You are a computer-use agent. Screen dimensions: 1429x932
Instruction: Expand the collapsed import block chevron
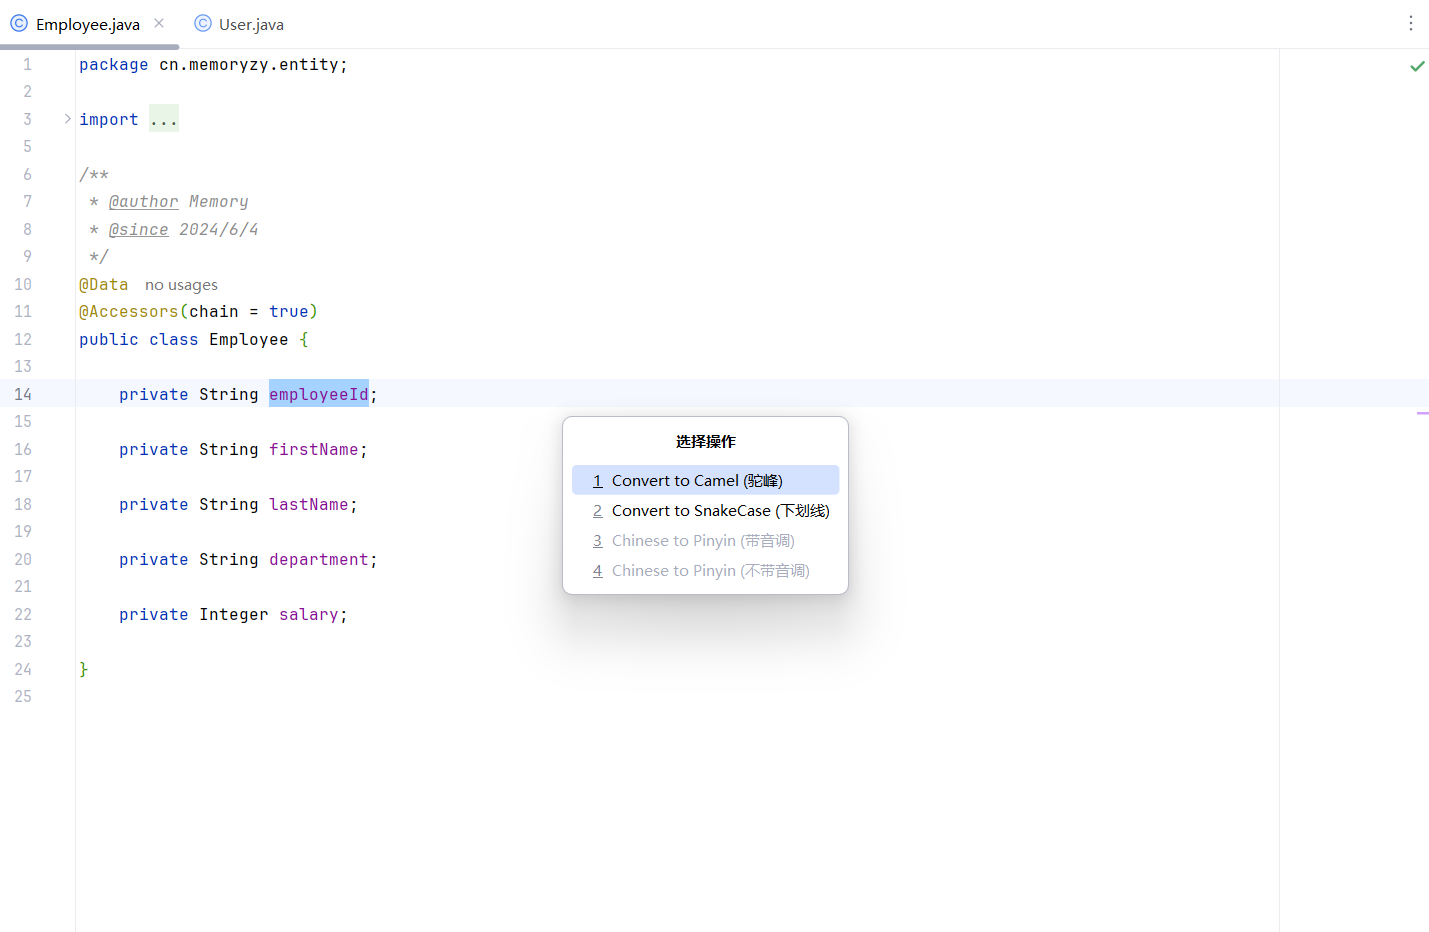click(x=67, y=119)
